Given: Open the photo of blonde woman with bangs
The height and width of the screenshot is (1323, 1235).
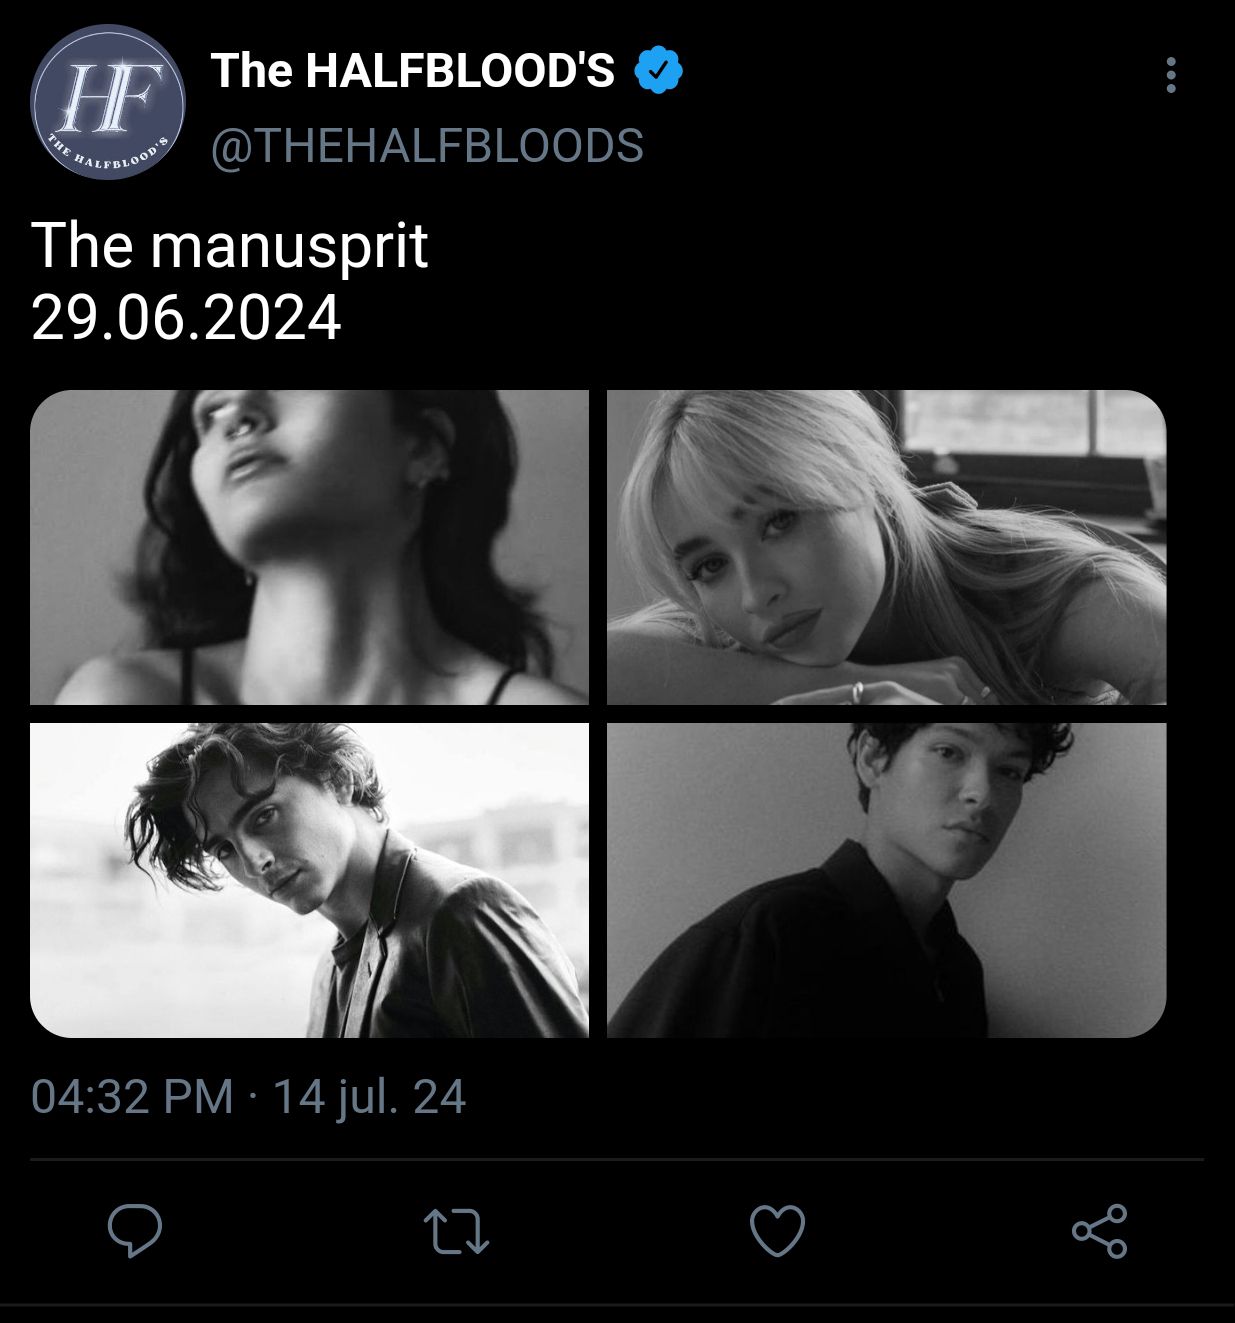Looking at the screenshot, I should tap(886, 547).
